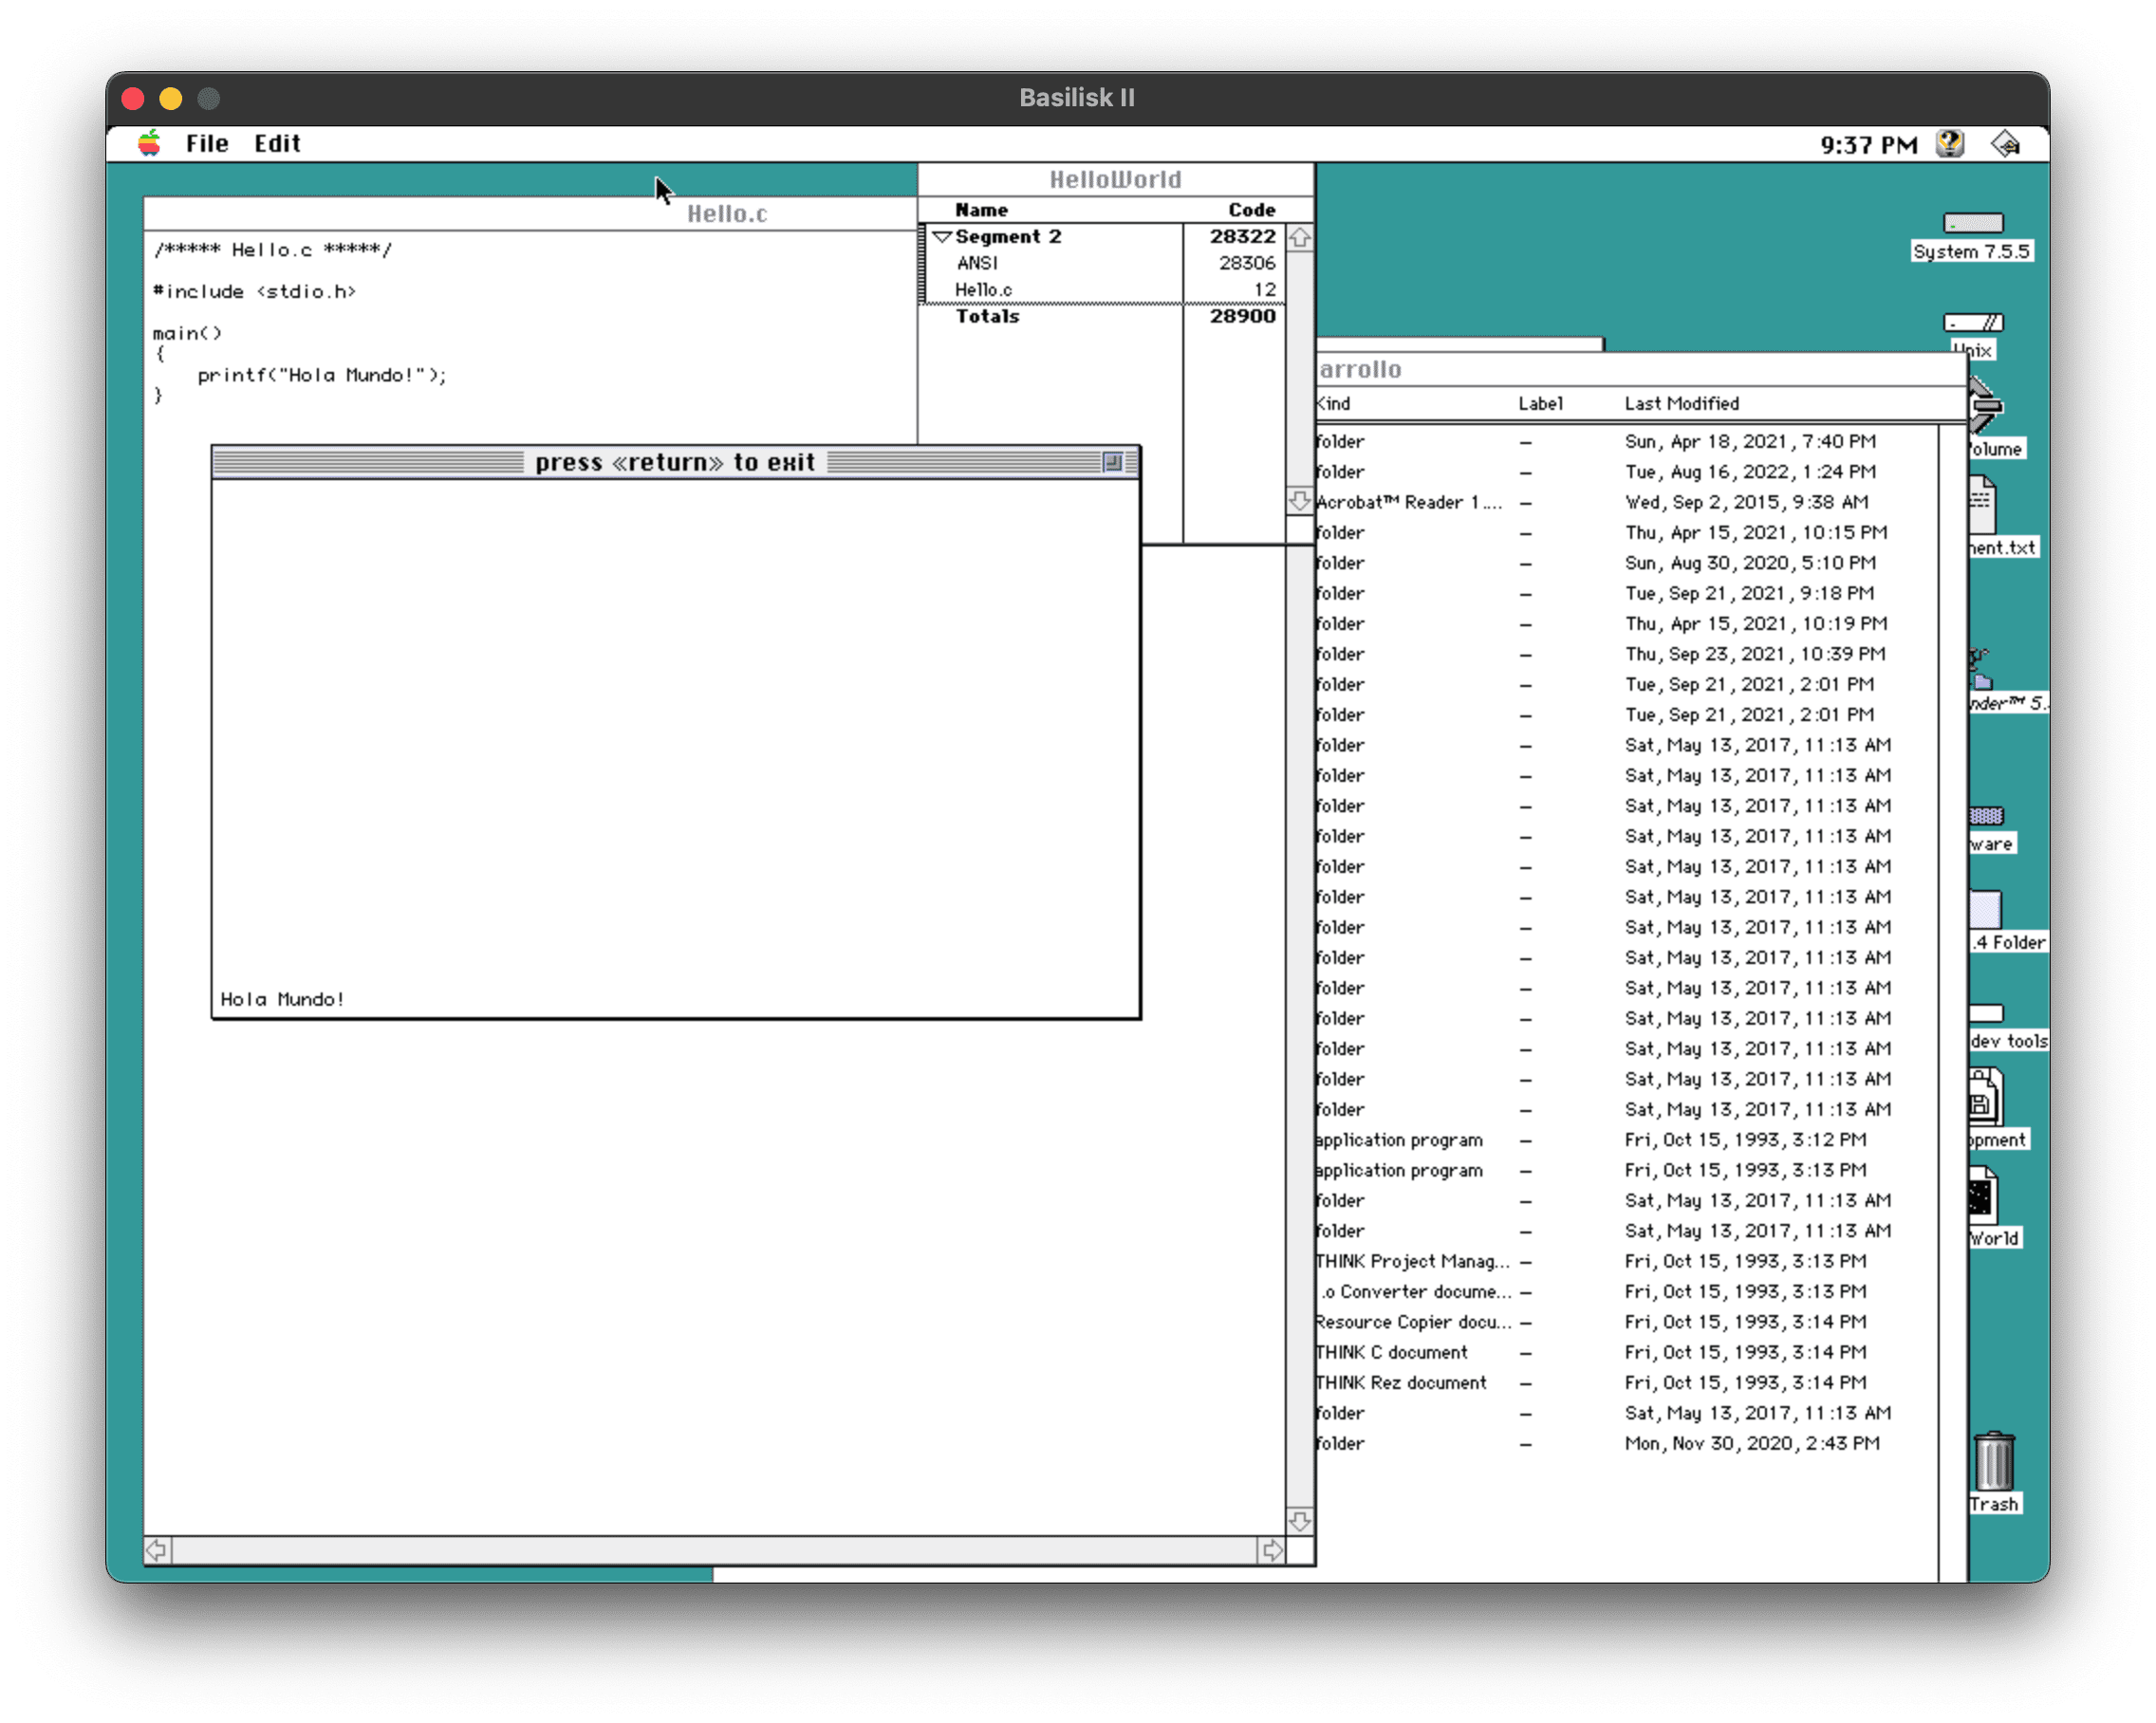This screenshot has width=2156, height=1723.
Task: Open the File menu
Action: (x=207, y=143)
